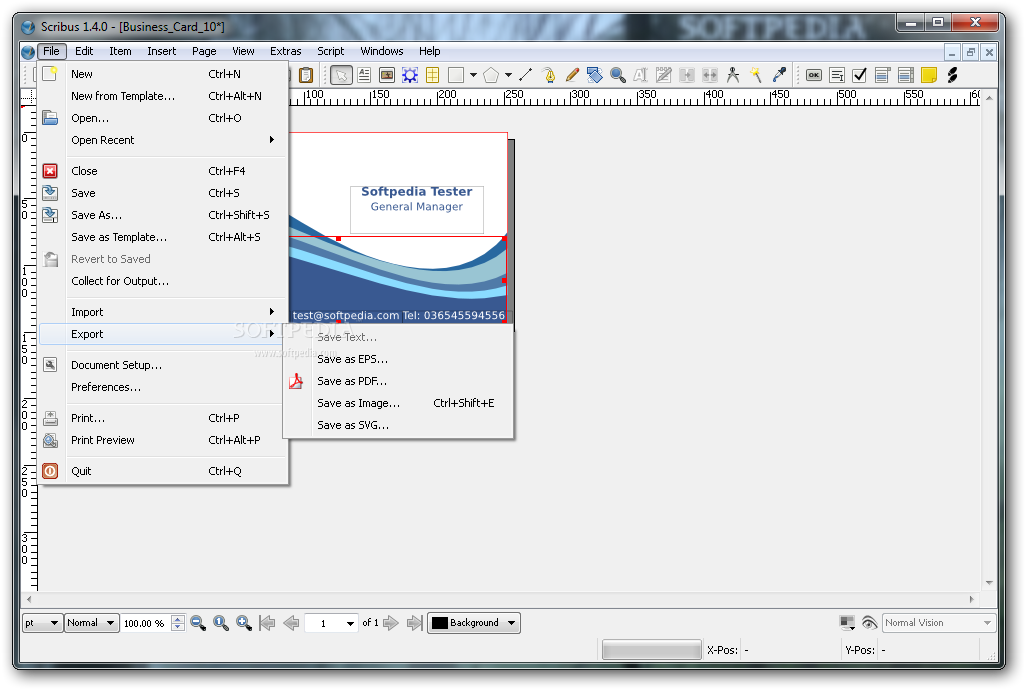
Task: Select the arrow Select Item tool
Action: click(342, 75)
